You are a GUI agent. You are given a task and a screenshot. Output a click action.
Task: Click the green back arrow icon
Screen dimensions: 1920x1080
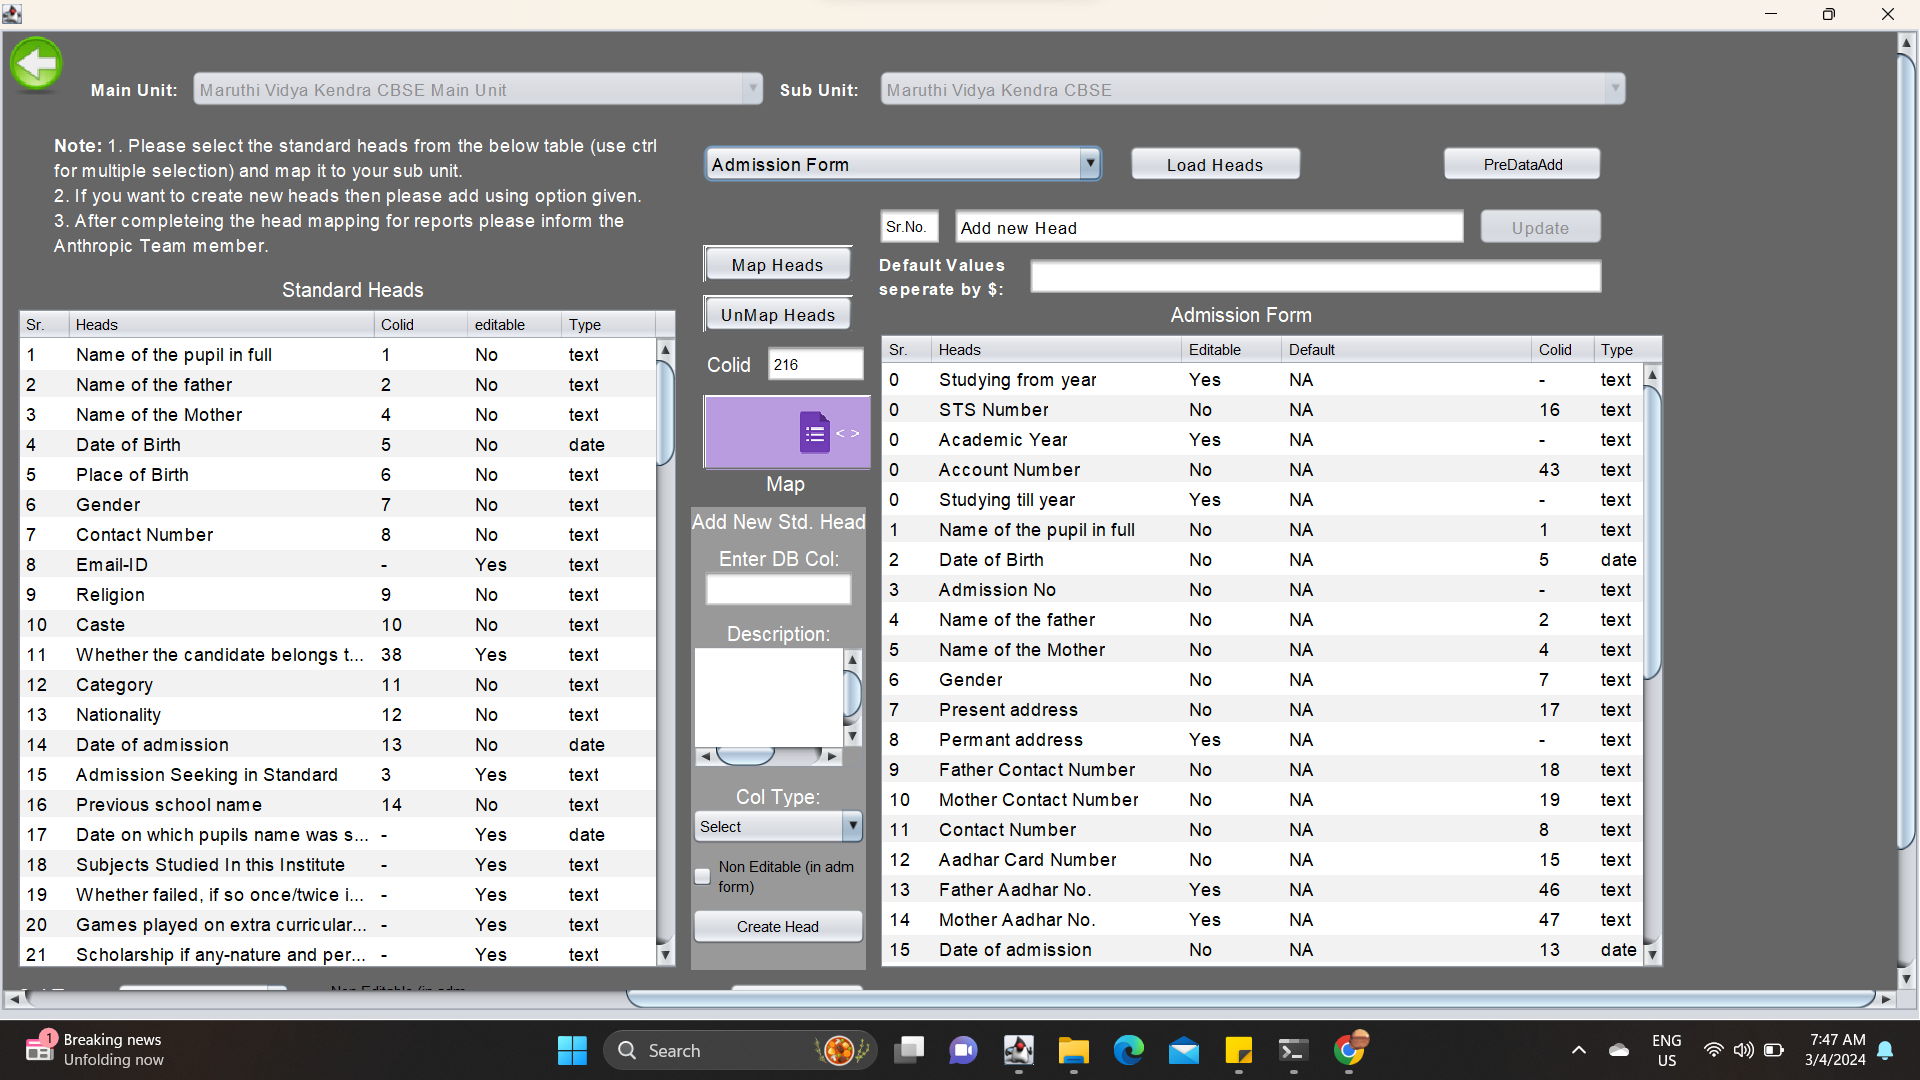[37, 65]
